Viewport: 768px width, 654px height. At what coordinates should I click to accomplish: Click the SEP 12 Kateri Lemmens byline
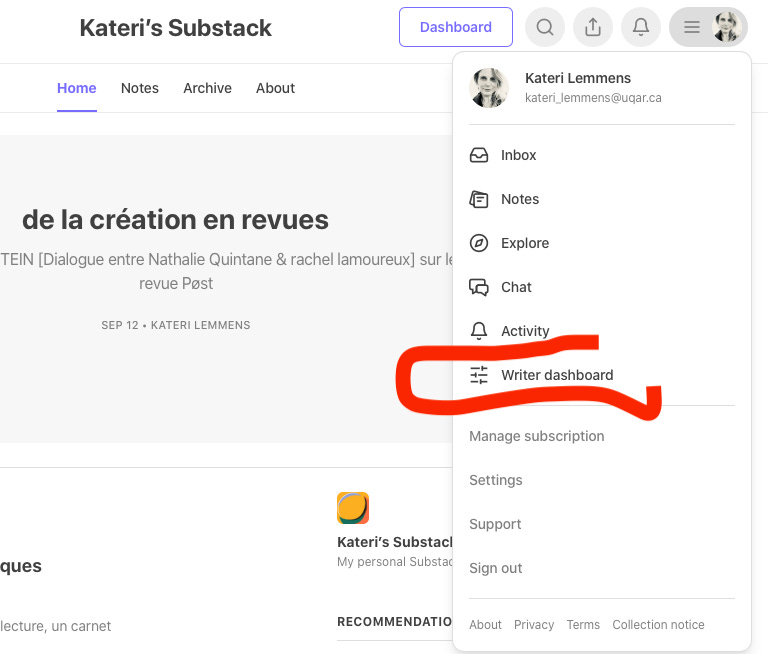tap(175, 325)
